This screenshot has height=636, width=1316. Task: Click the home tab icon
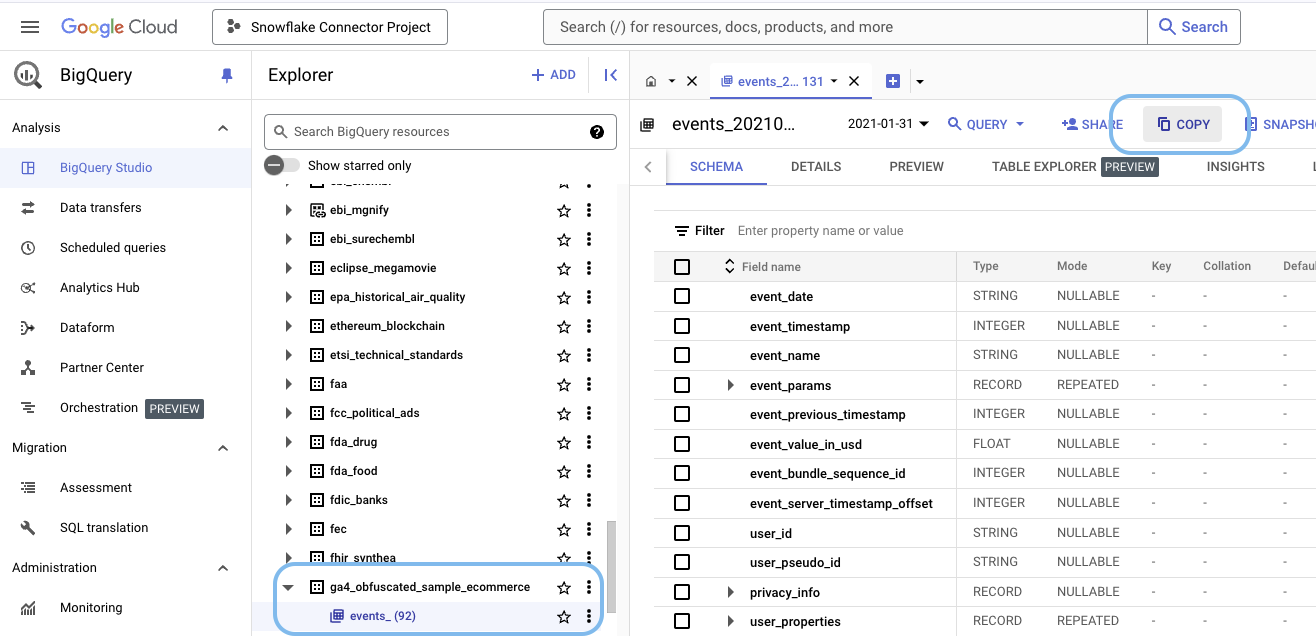tap(651, 81)
